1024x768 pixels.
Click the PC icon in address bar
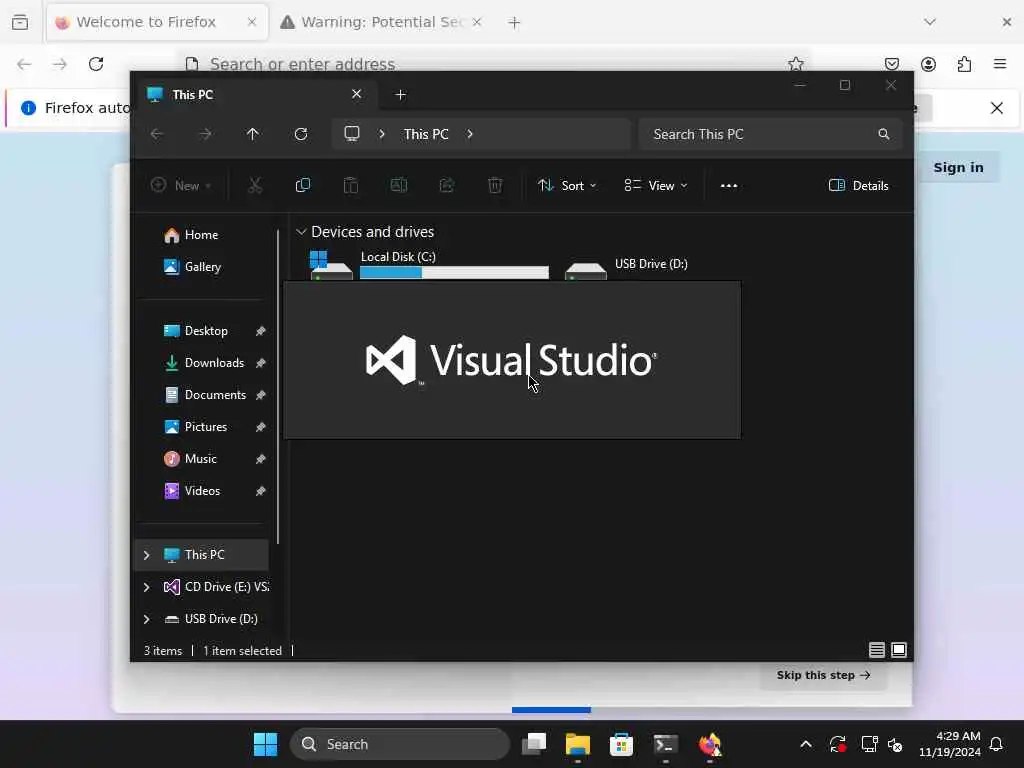tap(352, 134)
